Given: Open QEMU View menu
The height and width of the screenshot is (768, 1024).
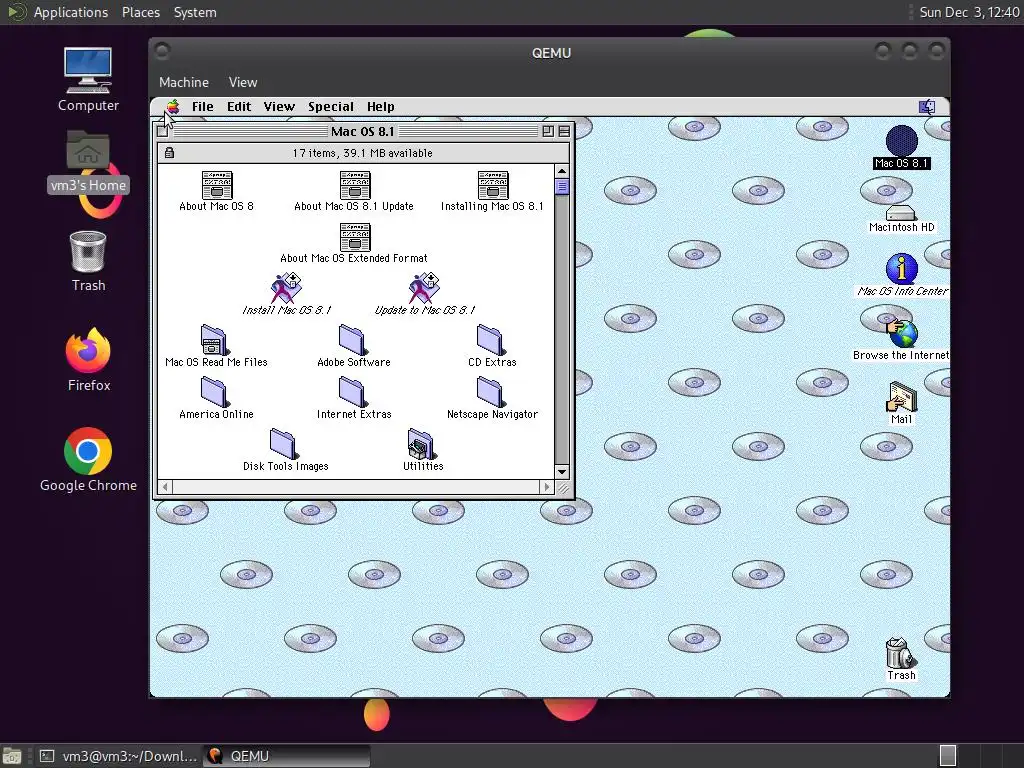Looking at the screenshot, I should click(x=243, y=82).
